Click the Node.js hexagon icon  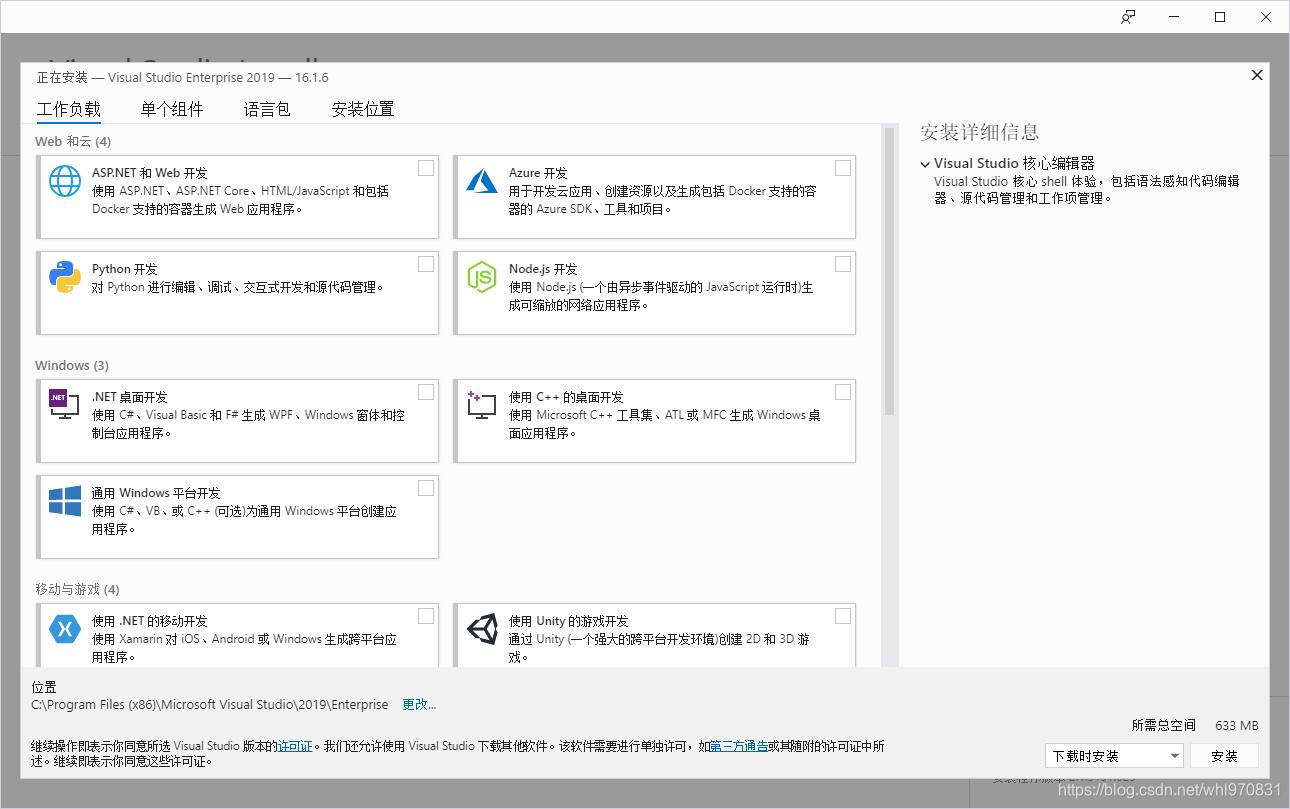tap(482, 277)
